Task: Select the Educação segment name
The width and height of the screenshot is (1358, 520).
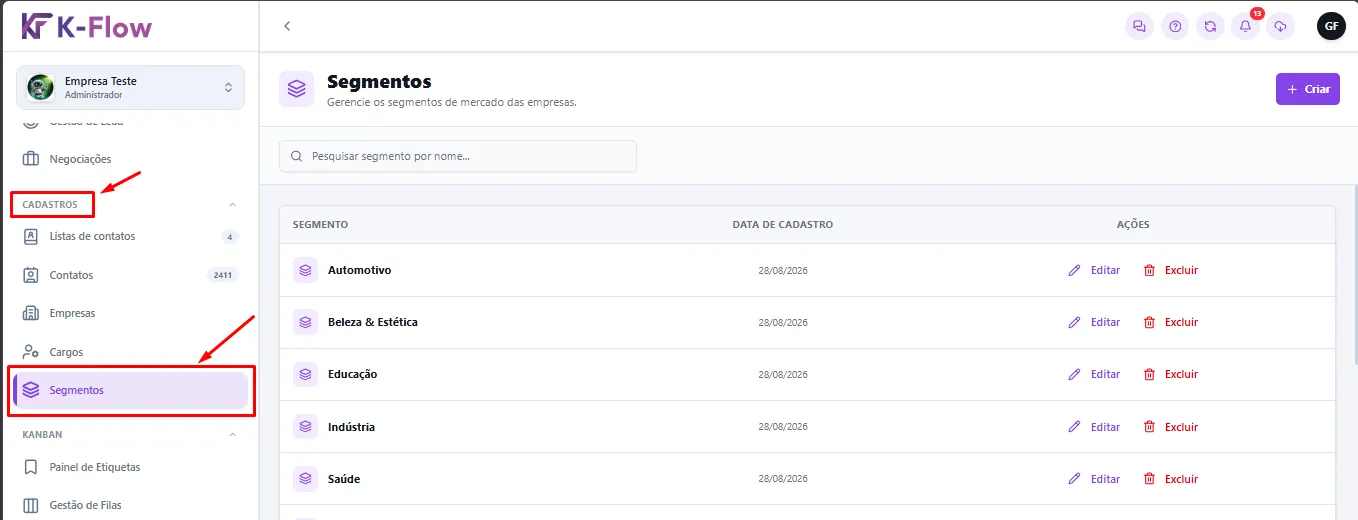Action: [x=352, y=374]
